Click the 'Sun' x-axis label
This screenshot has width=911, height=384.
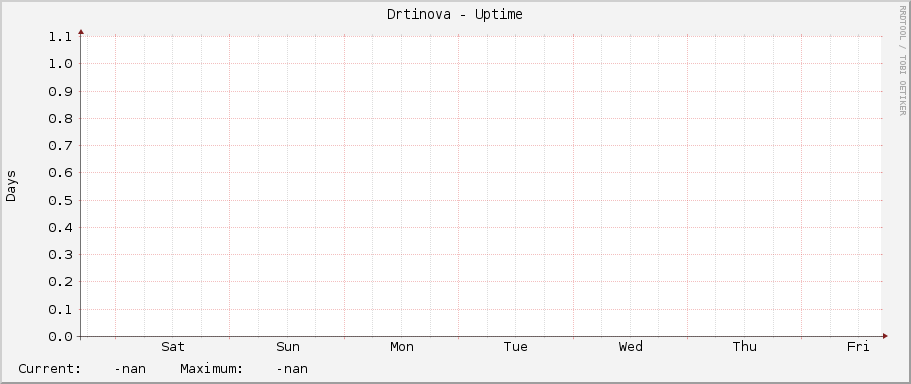point(288,347)
